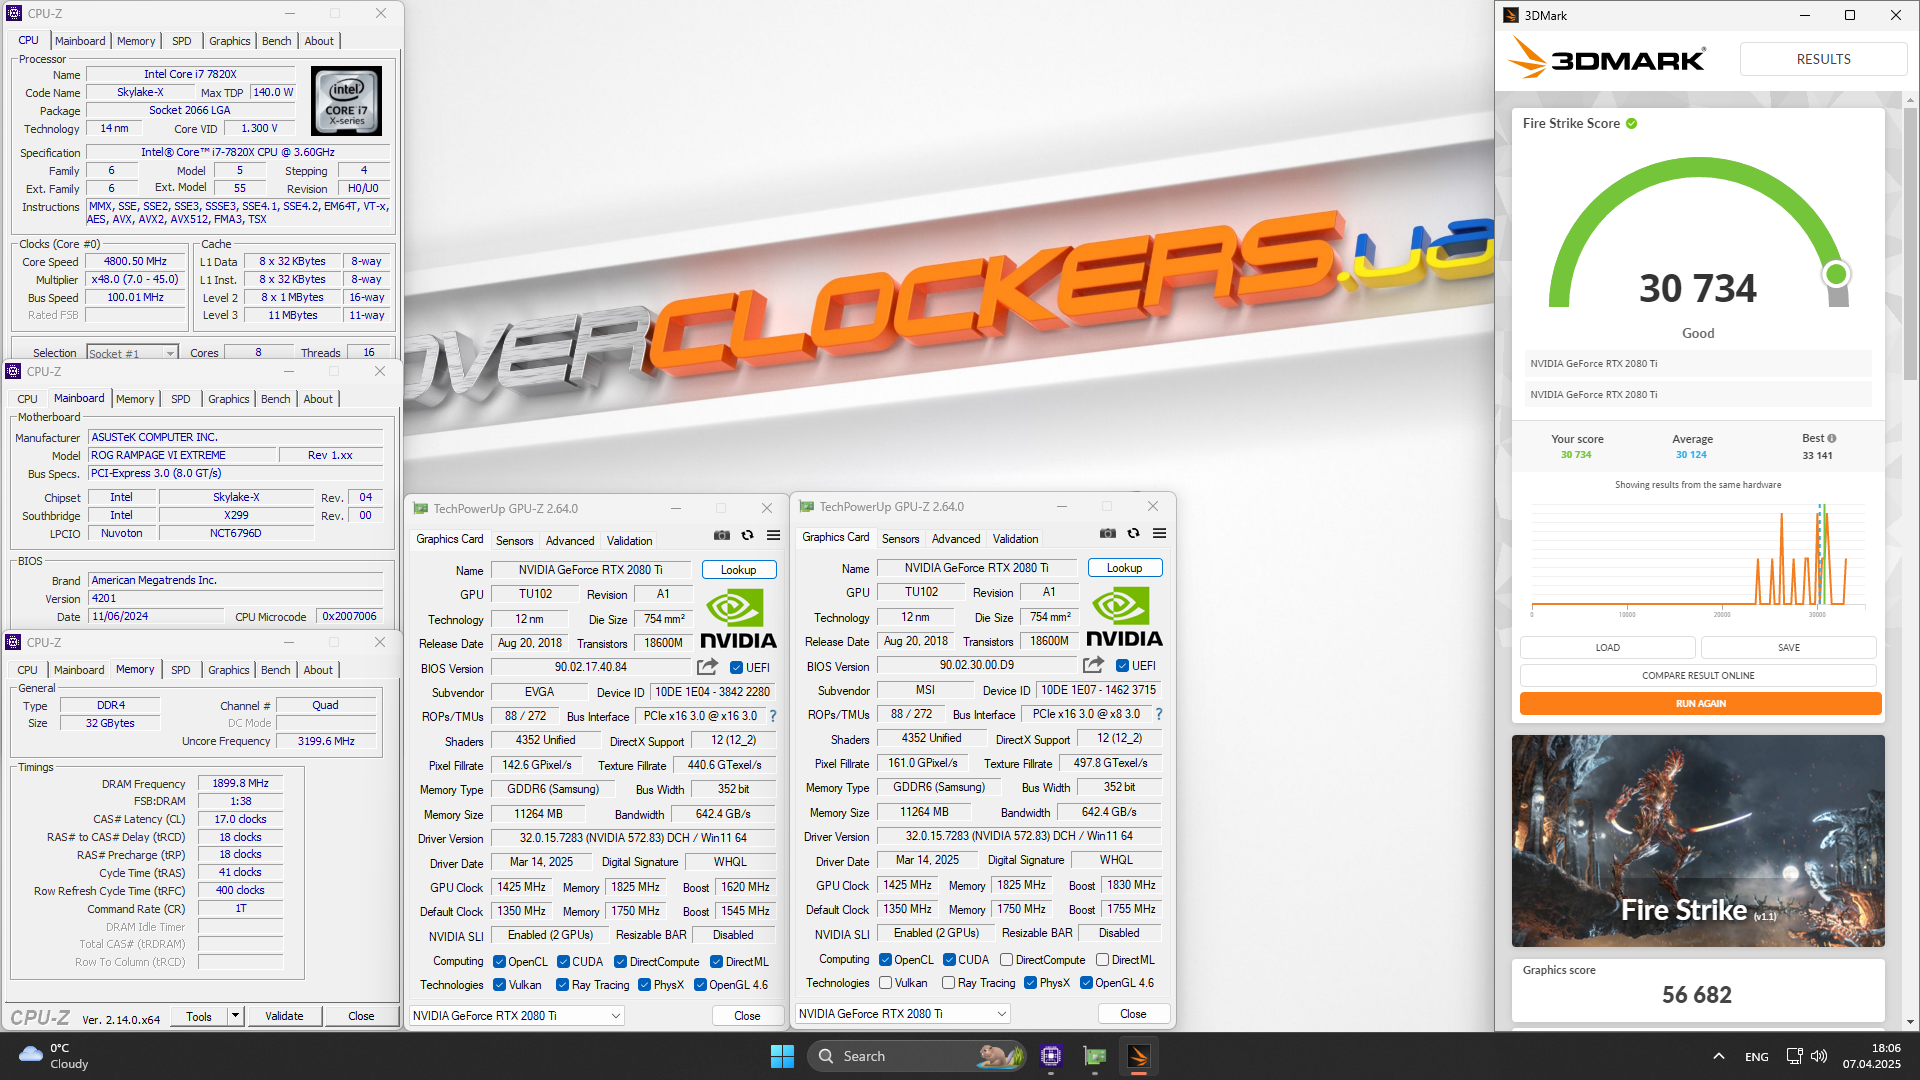The image size is (1920, 1080).
Task: Click NVIDIA logo in left GPU-Z
Action: pos(738,620)
